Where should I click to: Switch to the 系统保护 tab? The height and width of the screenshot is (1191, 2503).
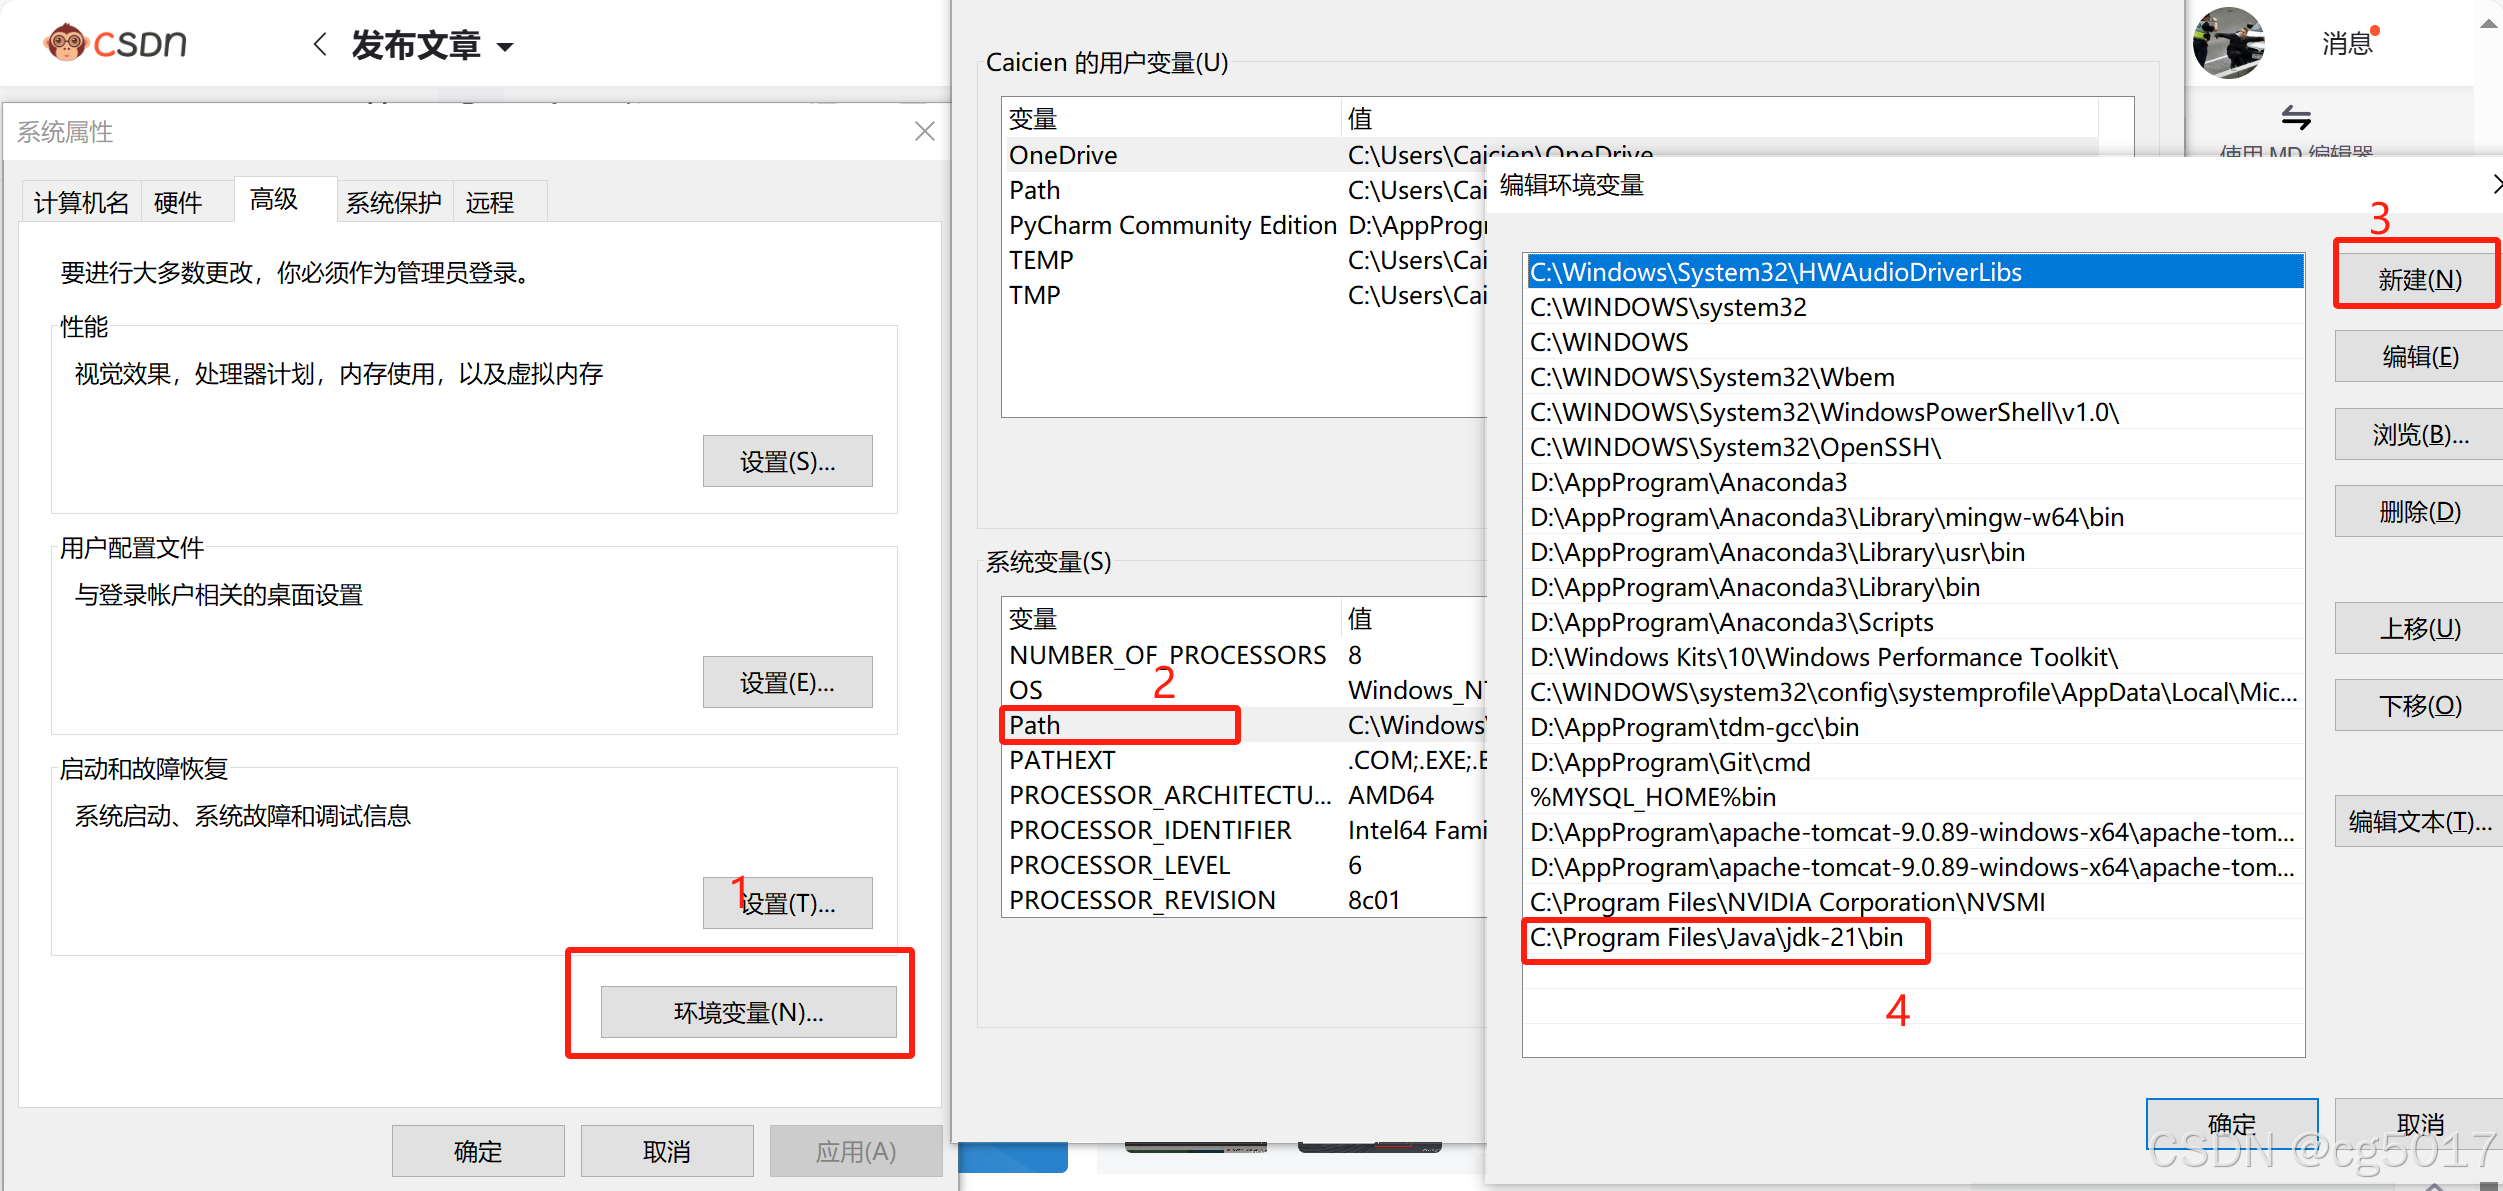(393, 202)
